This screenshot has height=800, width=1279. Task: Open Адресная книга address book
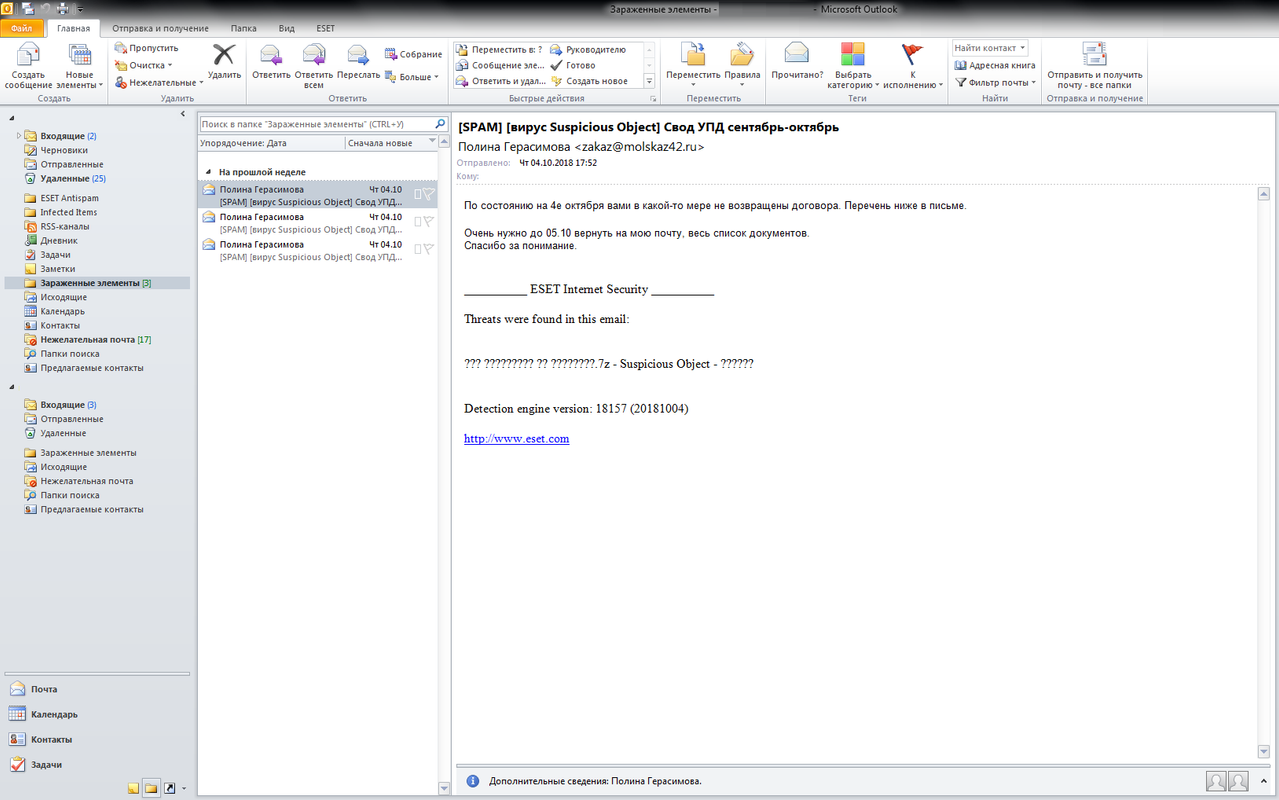(995, 65)
